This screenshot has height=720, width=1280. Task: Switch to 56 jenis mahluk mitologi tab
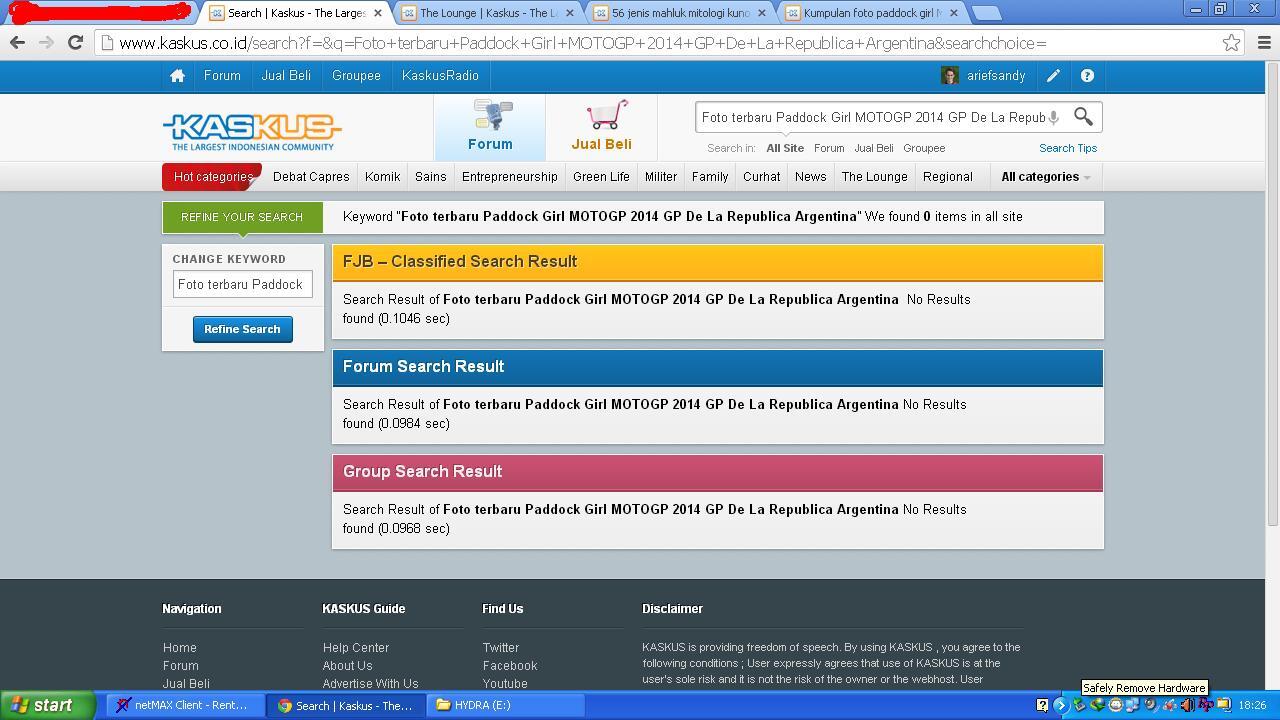[x=680, y=13]
